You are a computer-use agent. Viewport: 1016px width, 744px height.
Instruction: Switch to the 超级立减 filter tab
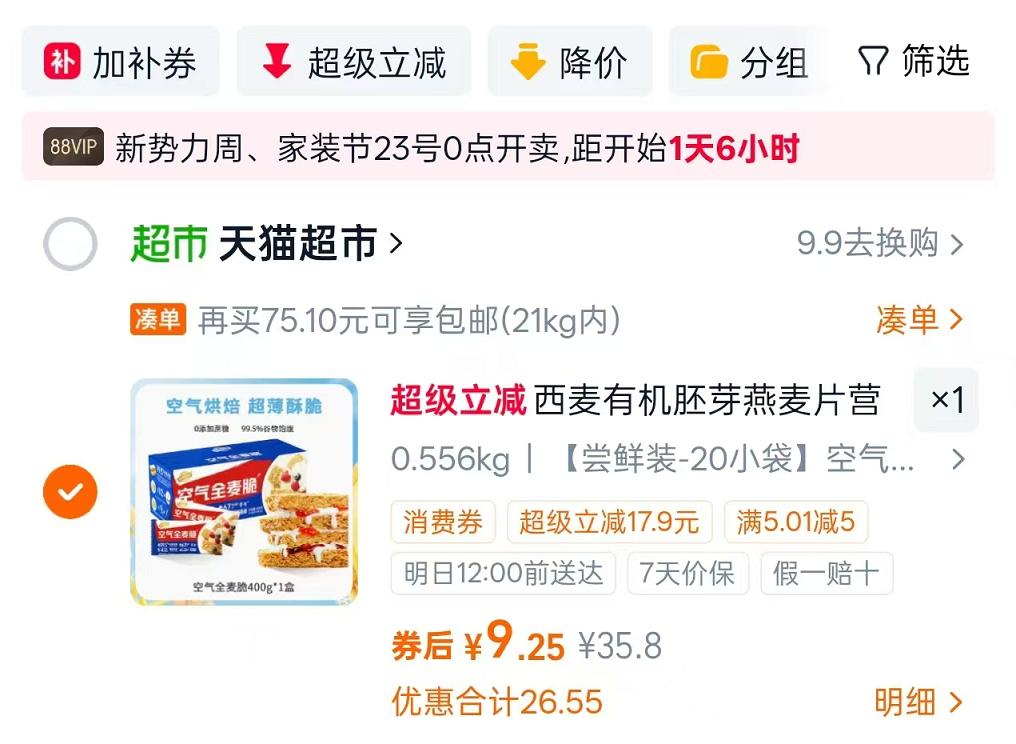(354, 62)
